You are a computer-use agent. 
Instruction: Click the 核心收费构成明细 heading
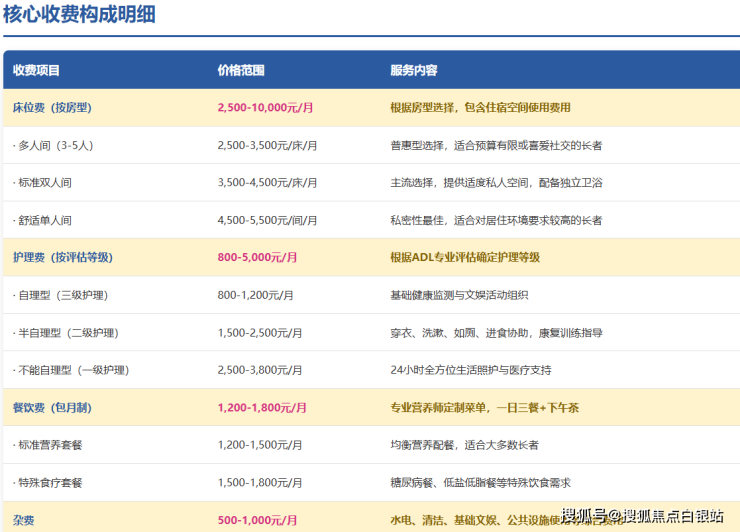[79, 15]
